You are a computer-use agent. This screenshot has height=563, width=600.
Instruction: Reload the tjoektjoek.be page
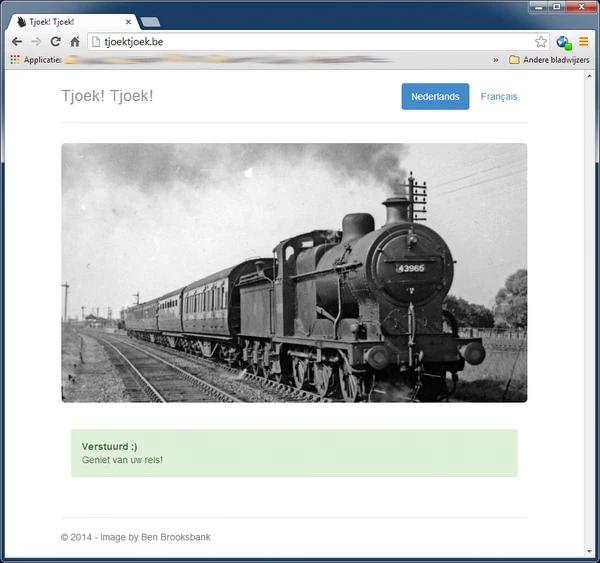56,41
